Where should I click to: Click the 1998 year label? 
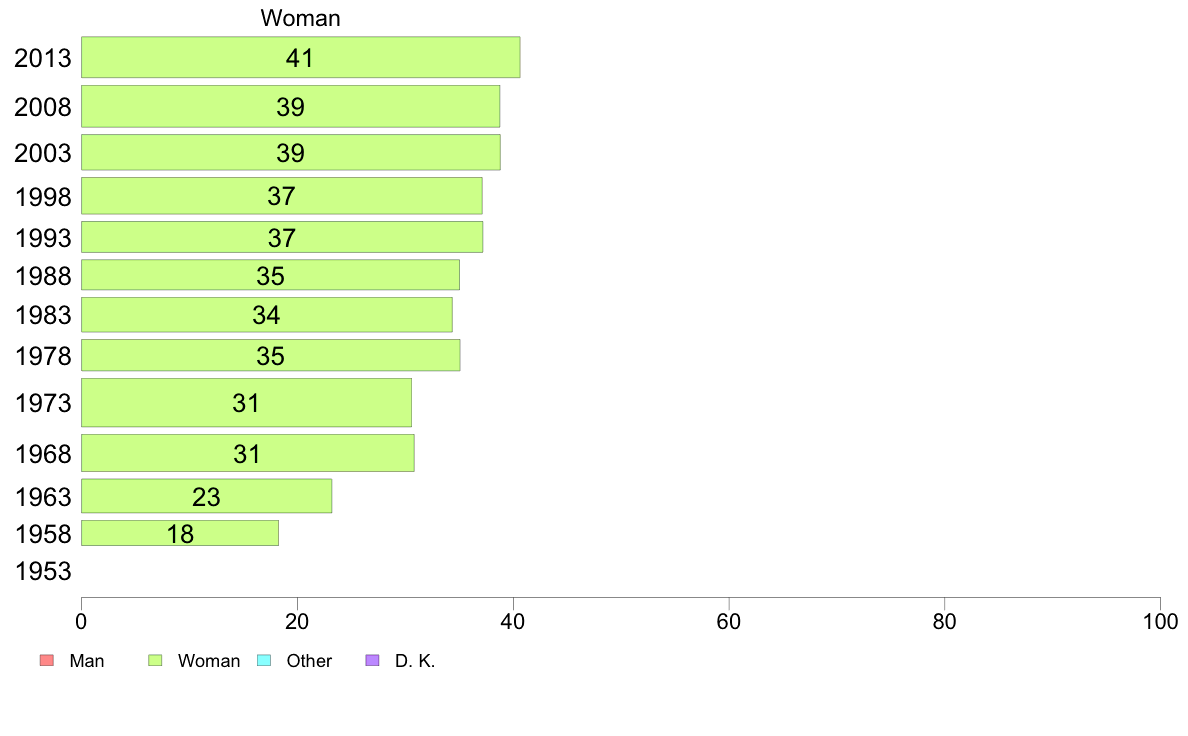pos(43,196)
